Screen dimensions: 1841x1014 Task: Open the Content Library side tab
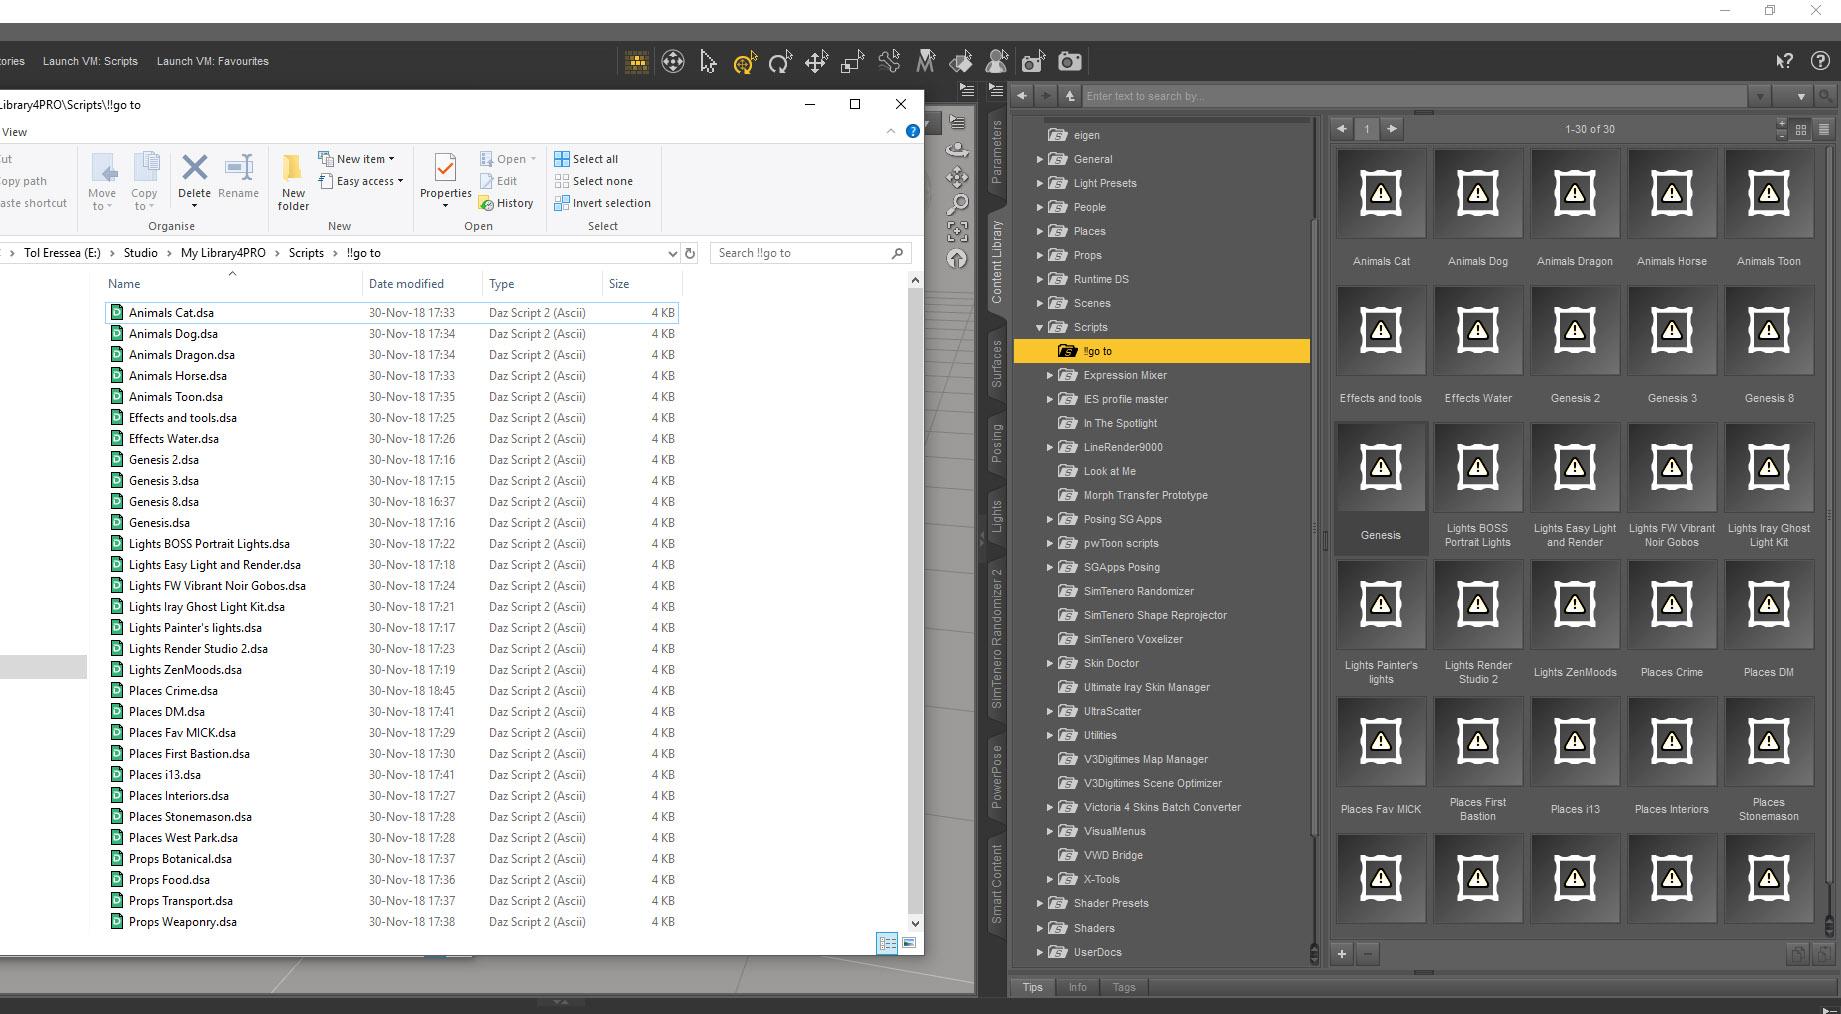[x=996, y=262]
